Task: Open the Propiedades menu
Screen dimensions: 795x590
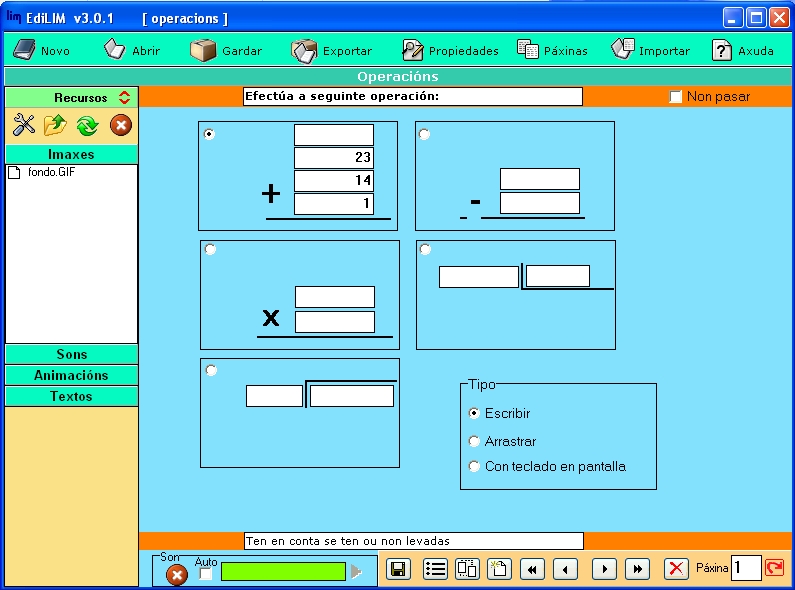Action: (x=450, y=50)
